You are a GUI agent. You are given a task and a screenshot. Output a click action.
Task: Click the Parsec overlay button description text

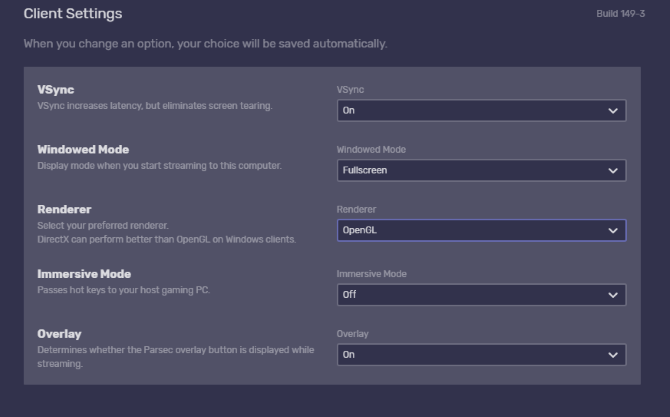174,350
